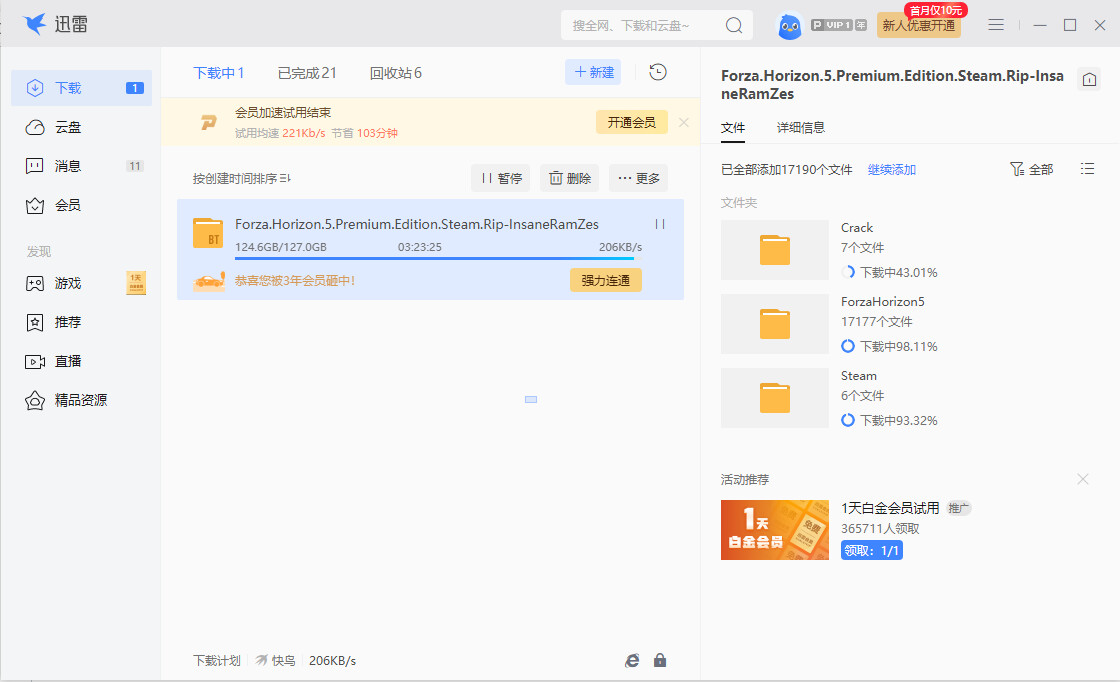Open the 下载 sidebar section
This screenshot has width=1120, height=682.
[81, 88]
